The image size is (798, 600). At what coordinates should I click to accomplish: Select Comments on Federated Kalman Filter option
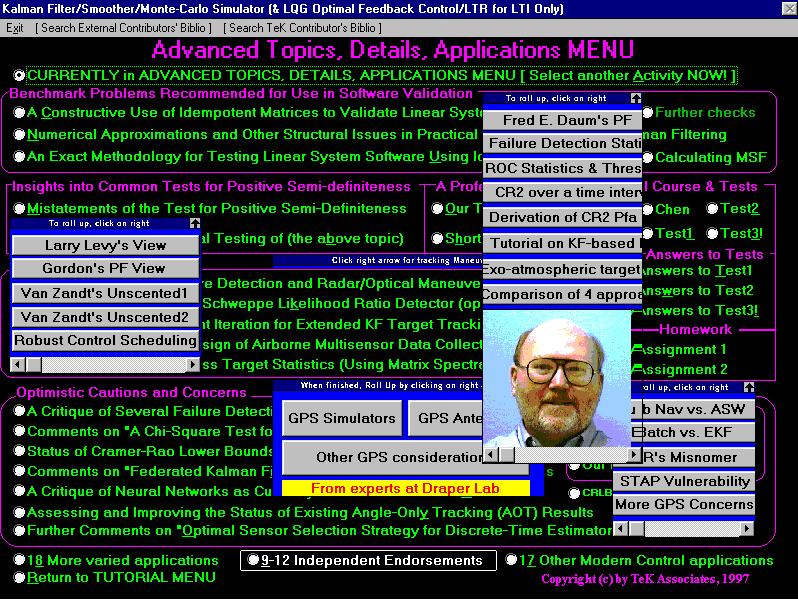(x=19, y=471)
